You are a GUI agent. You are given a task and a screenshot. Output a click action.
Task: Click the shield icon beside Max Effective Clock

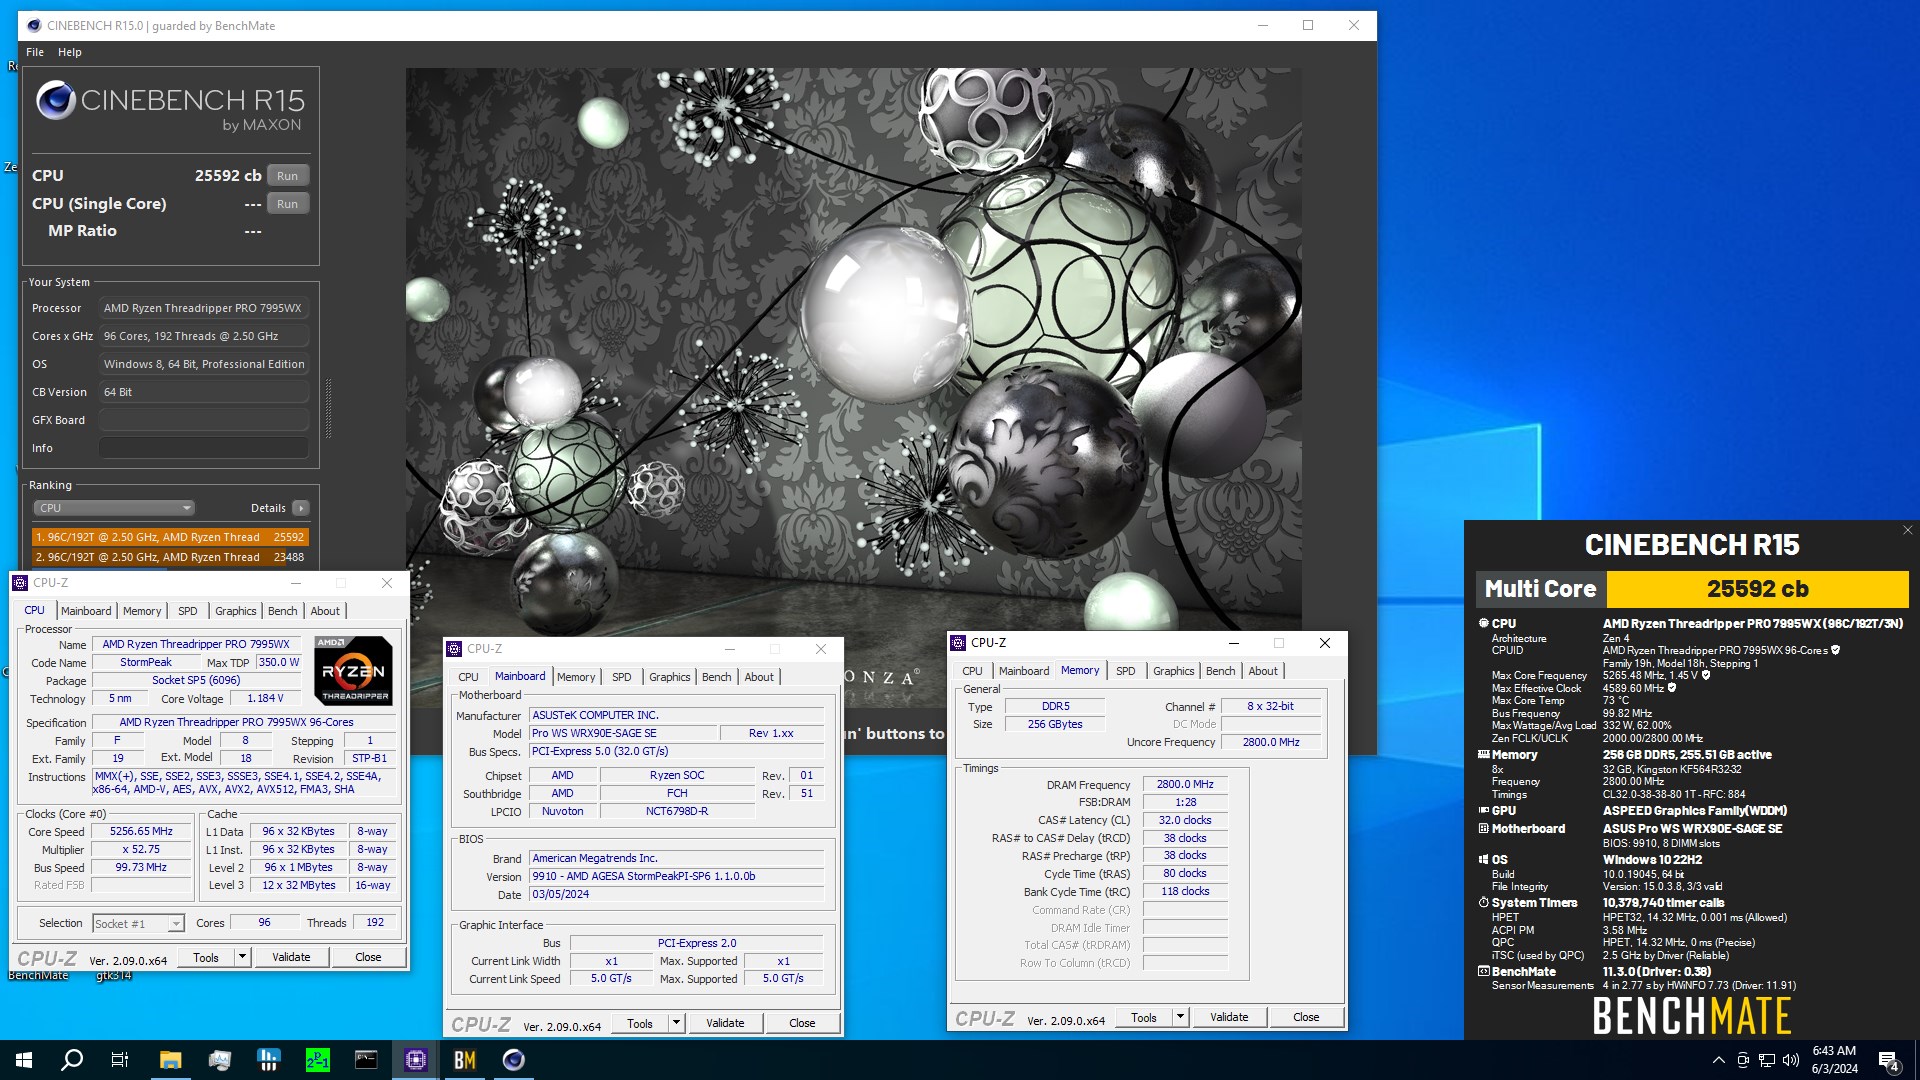click(x=1672, y=688)
